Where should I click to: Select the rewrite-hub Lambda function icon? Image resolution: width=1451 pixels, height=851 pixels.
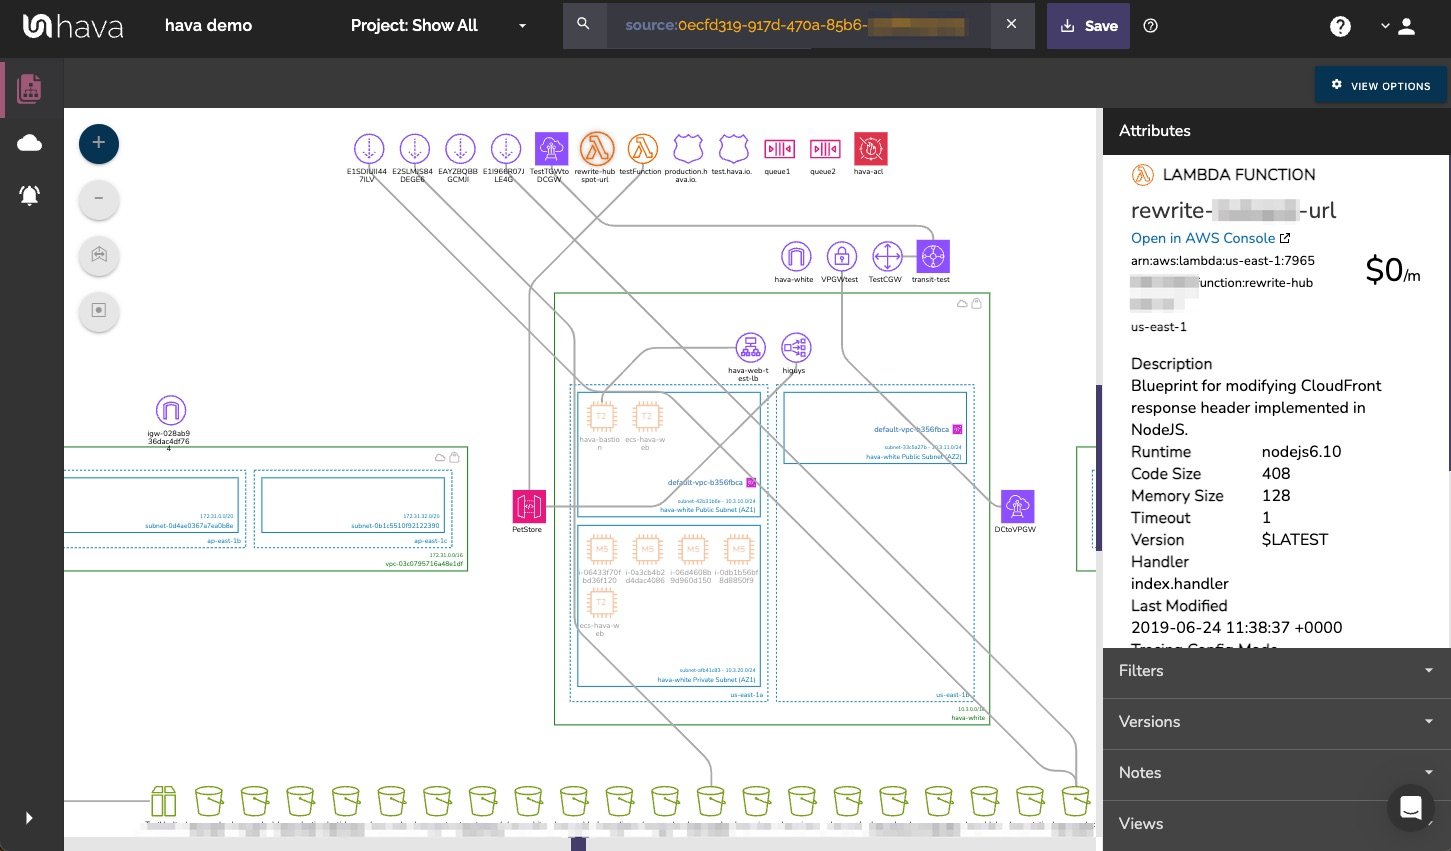click(597, 148)
